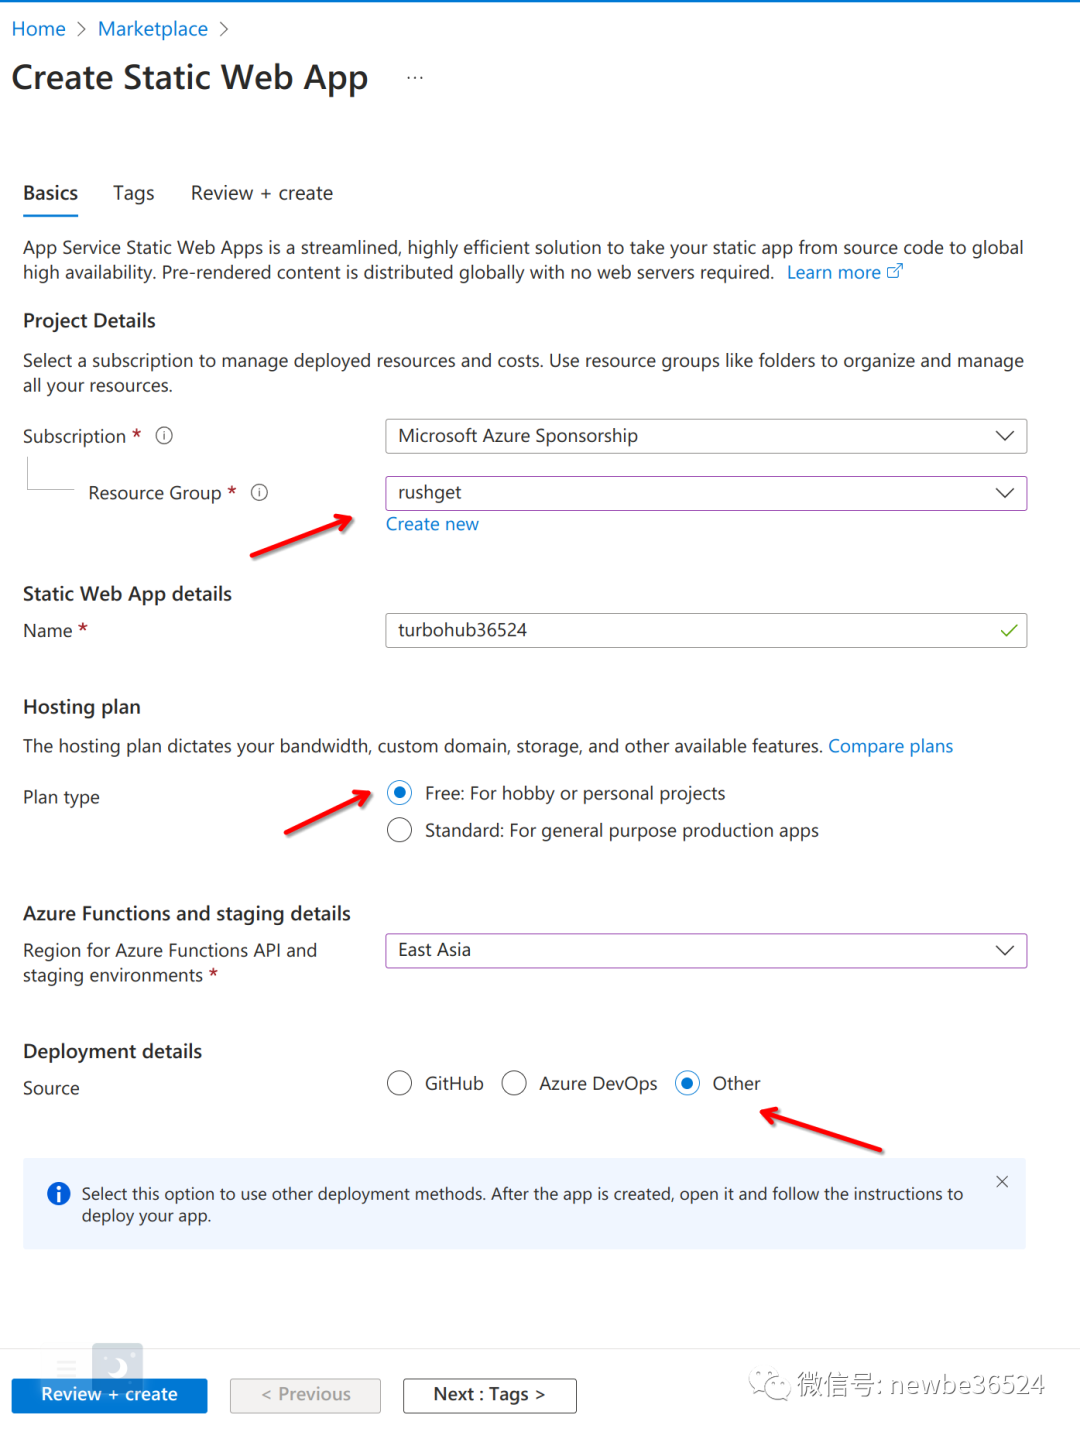
Task: Expand the Resource Group dropdown
Action: point(706,493)
